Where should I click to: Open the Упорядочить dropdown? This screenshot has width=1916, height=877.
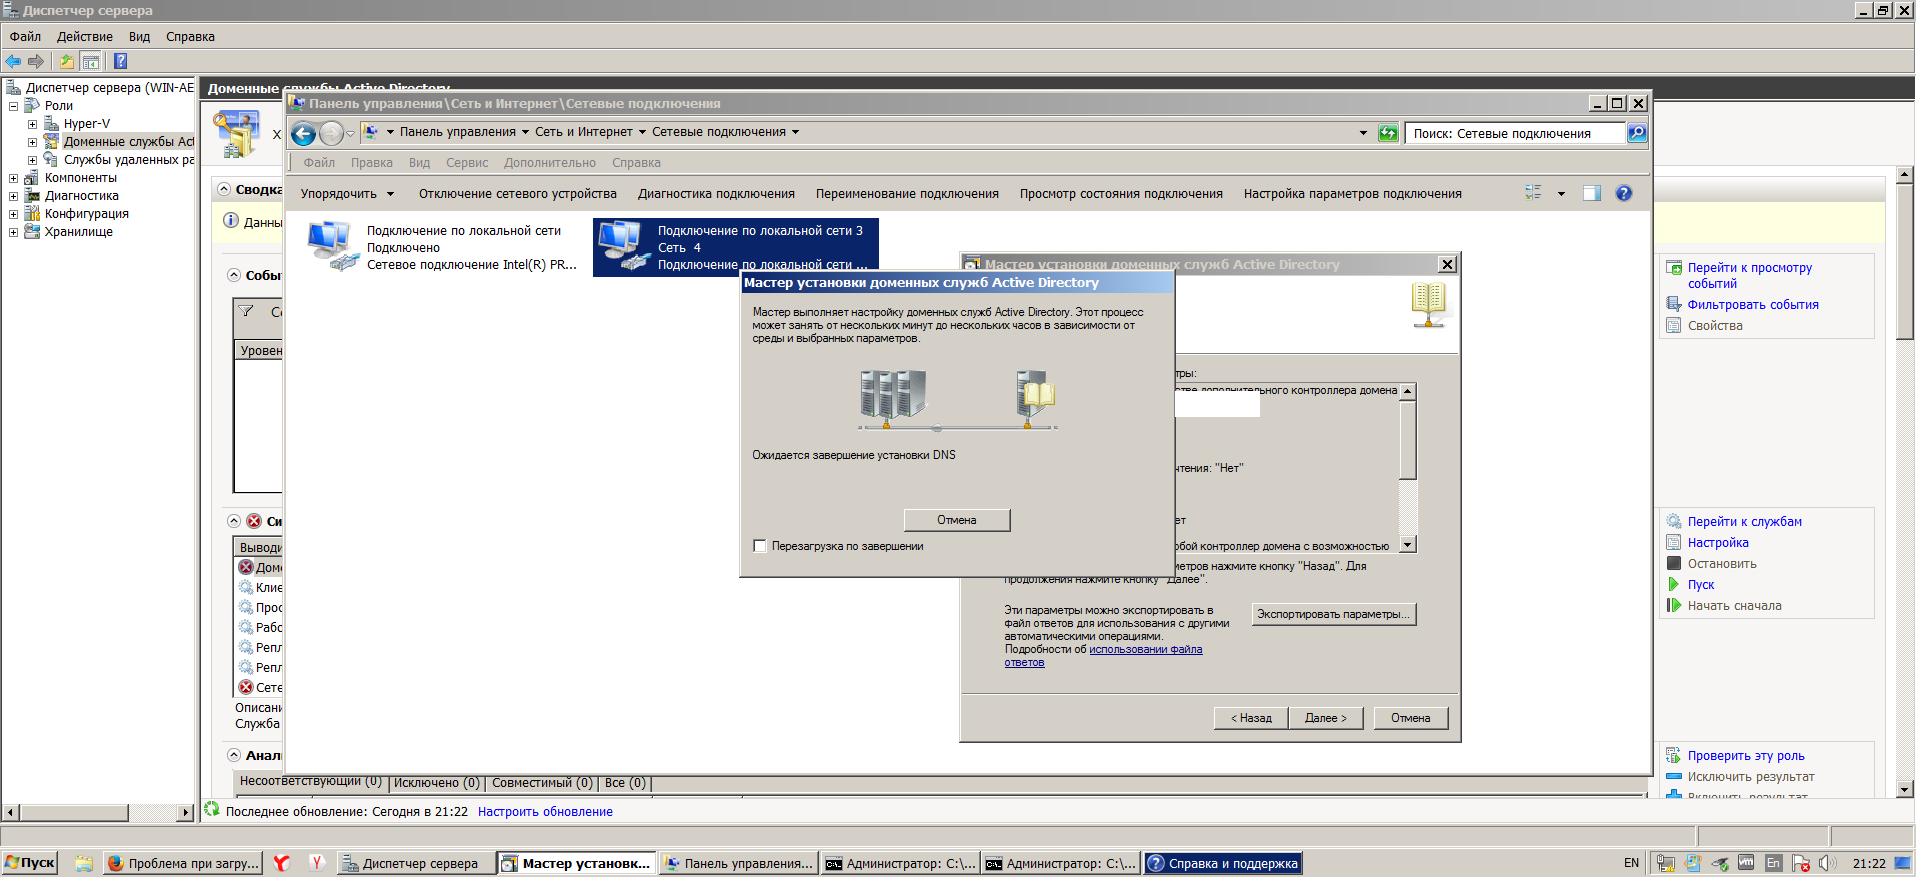[x=347, y=194]
